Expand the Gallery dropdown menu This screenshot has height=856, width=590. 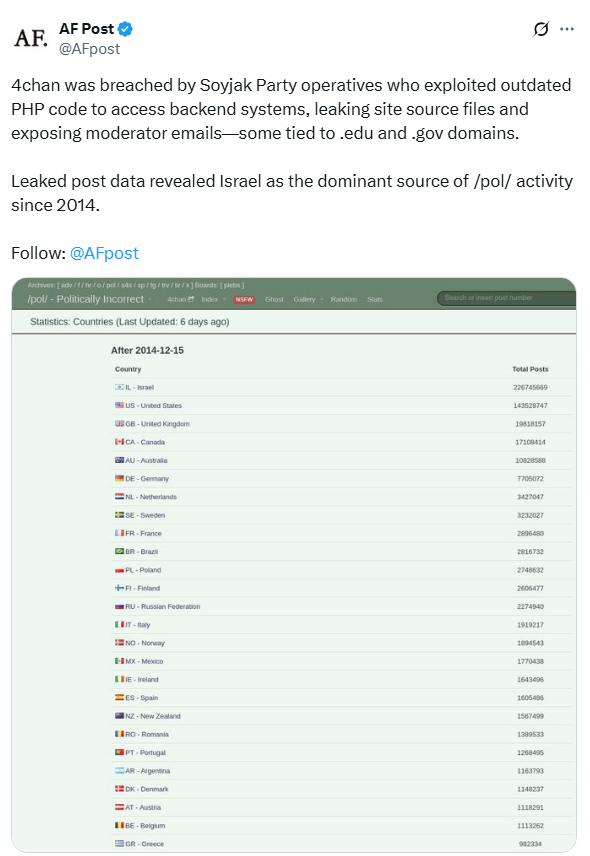[308, 299]
